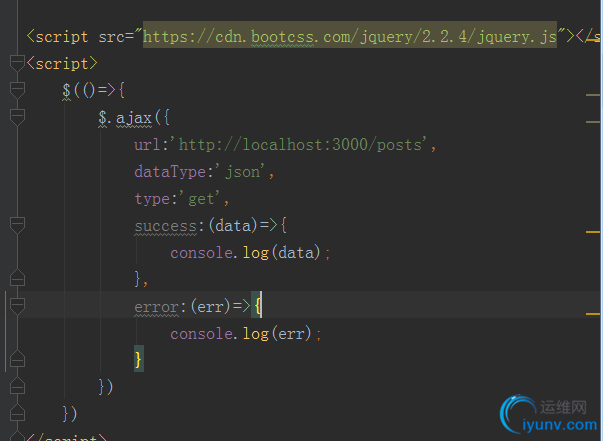Click the 'http://localhost:3000/posts' URL string
Viewport: 603px width, 441px height.
coord(300,145)
